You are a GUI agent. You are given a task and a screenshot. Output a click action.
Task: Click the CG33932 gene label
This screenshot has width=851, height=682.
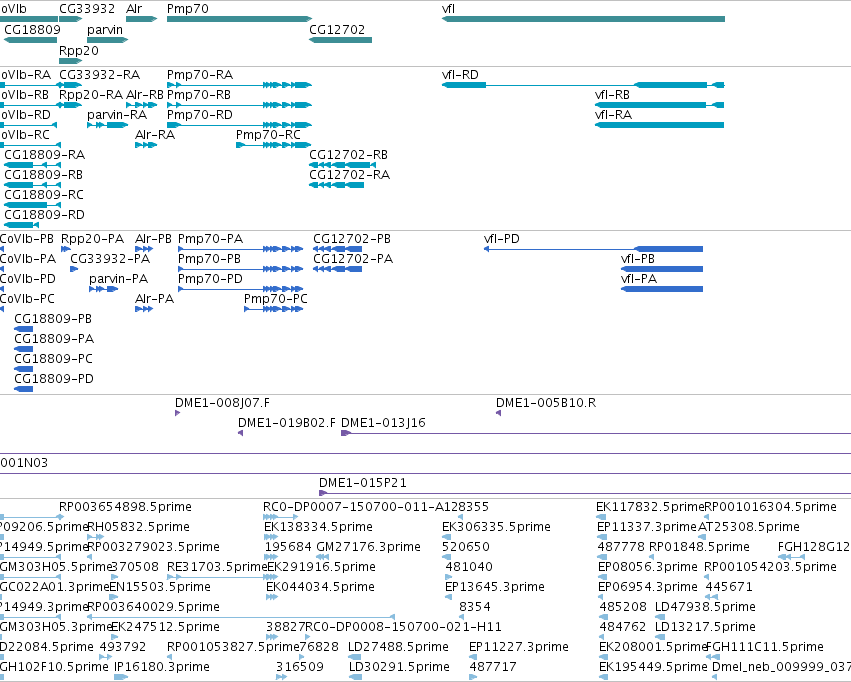point(87,9)
